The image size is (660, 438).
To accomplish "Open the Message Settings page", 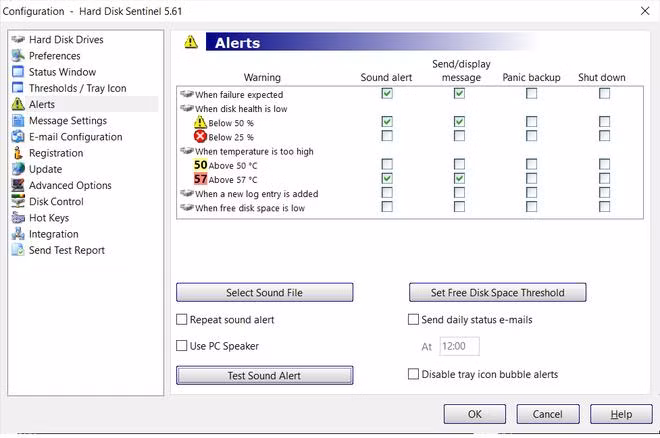I will tap(68, 121).
